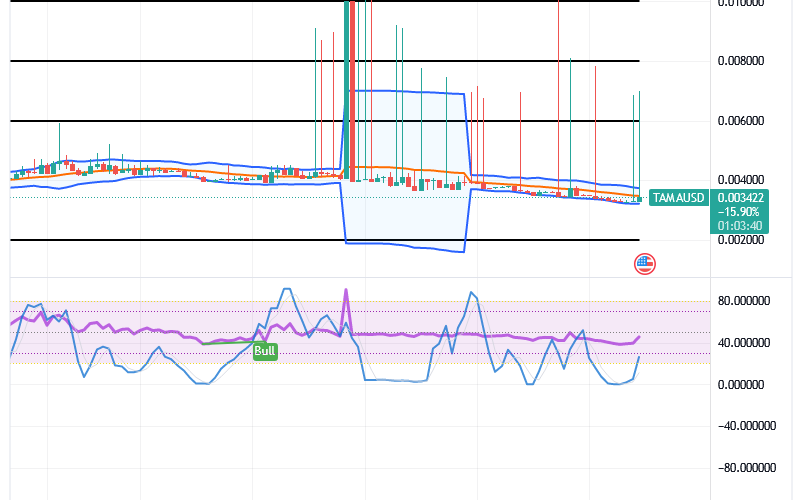Click the 0.004000 price axis label

pyautogui.click(x=741, y=180)
